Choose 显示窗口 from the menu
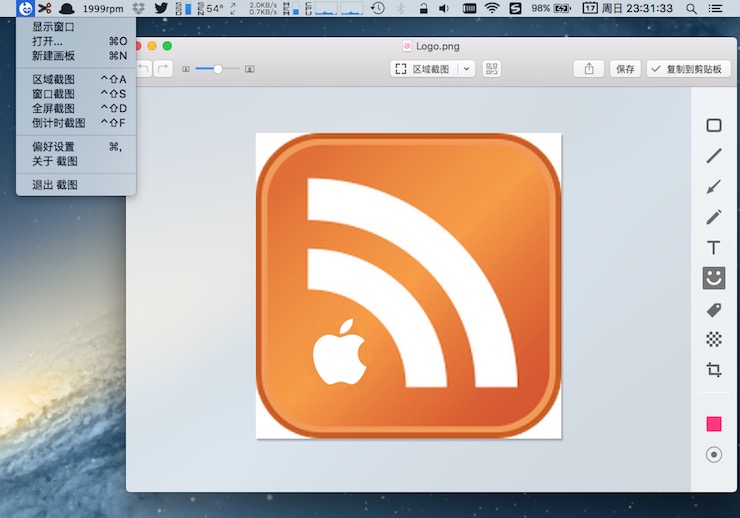Viewport: 740px width, 518px height. (76, 27)
